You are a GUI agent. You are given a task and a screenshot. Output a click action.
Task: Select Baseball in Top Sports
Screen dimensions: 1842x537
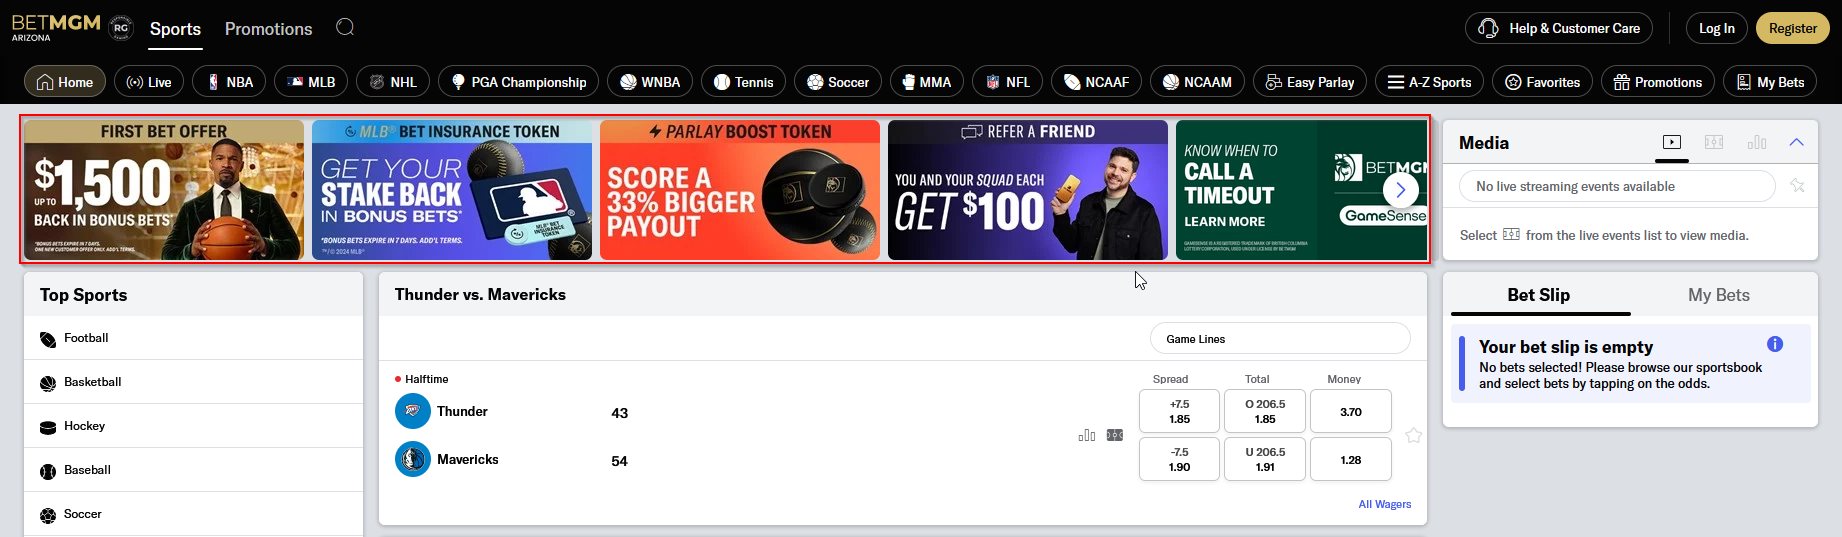coord(193,470)
